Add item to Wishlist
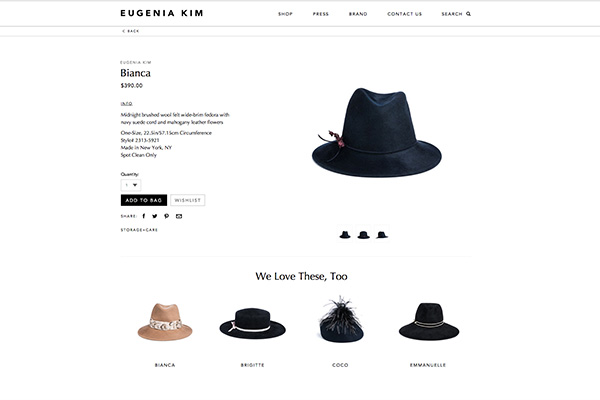This screenshot has height=400, width=600. click(188, 200)
